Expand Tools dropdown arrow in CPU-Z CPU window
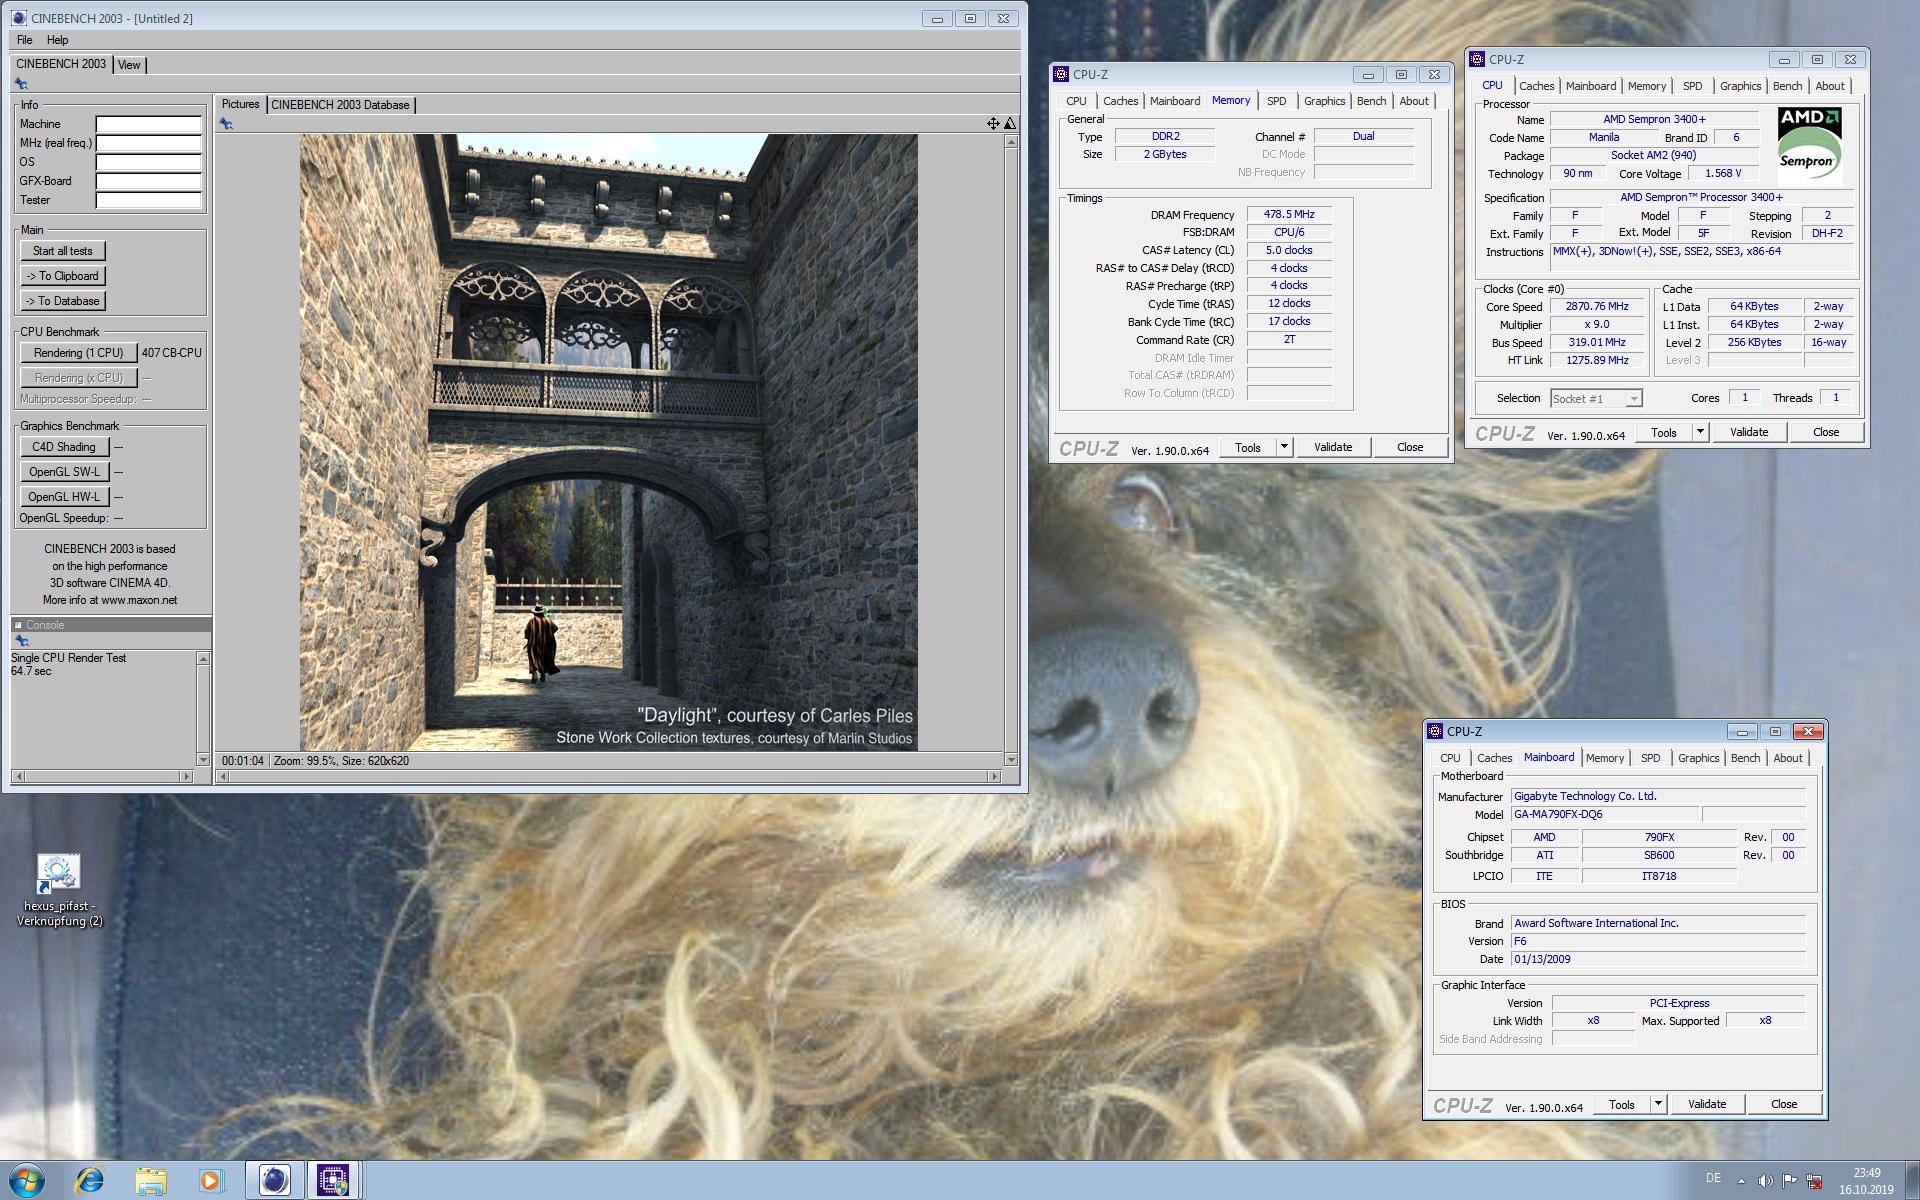The height and width of the screenshot is (1200, 1920). tap(1700, 432)
